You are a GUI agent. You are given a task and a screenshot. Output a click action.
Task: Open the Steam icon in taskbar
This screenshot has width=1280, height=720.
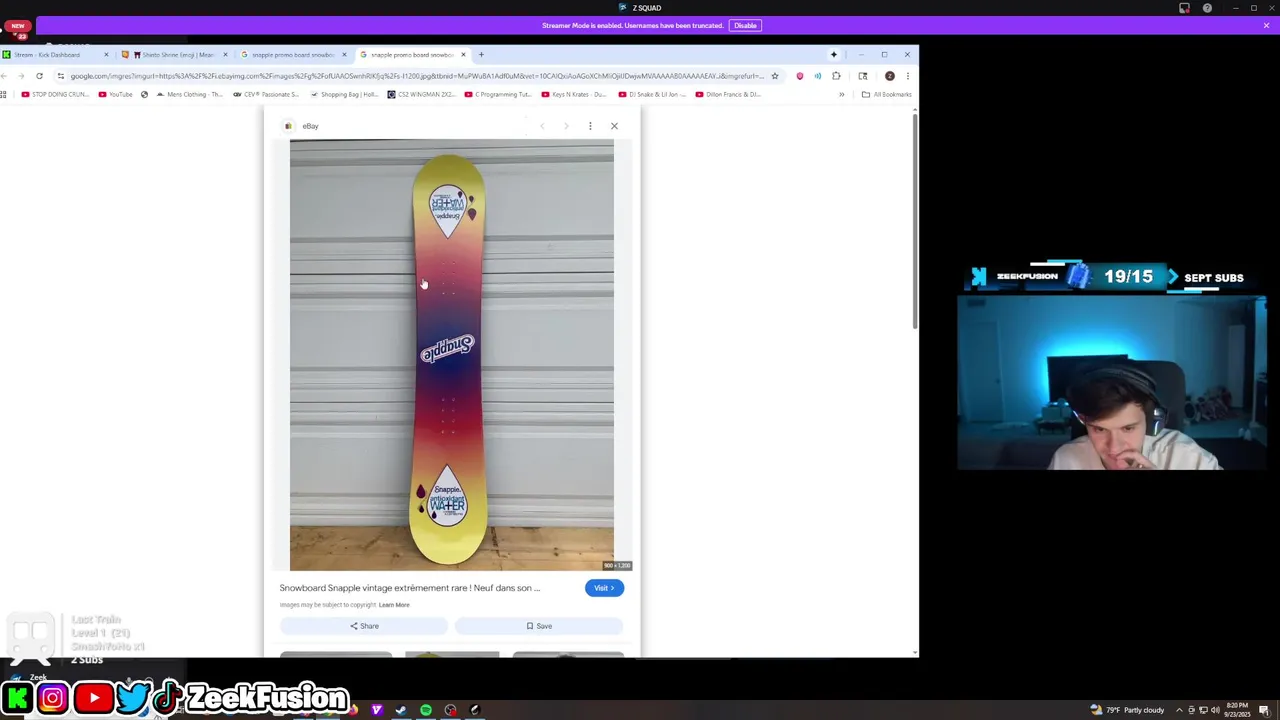(x=401, y=710)
